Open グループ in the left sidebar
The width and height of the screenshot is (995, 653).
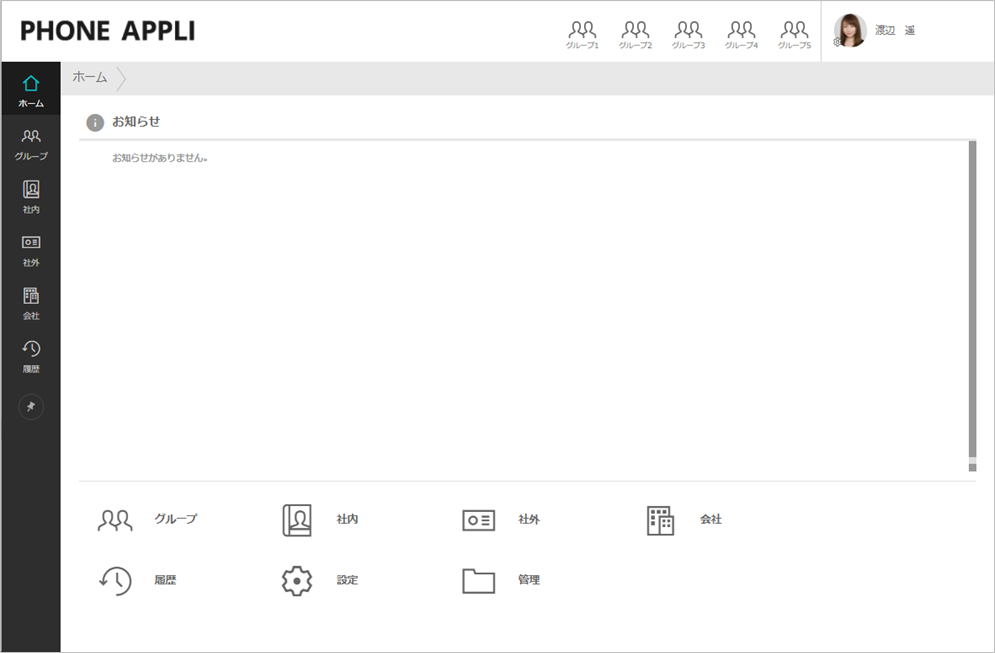tap(31, 143)
